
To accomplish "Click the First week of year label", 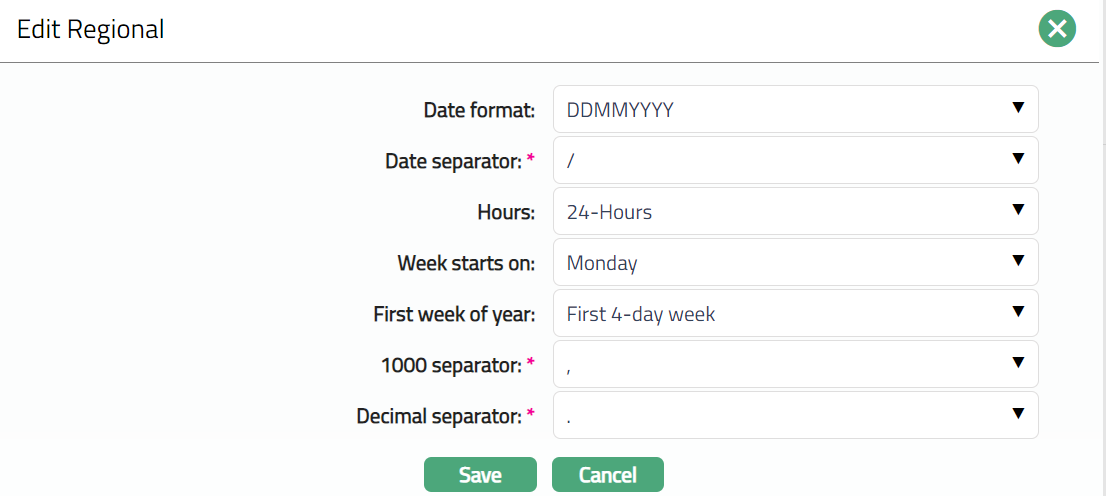I will pyautogui.click(x=454, y=315).
